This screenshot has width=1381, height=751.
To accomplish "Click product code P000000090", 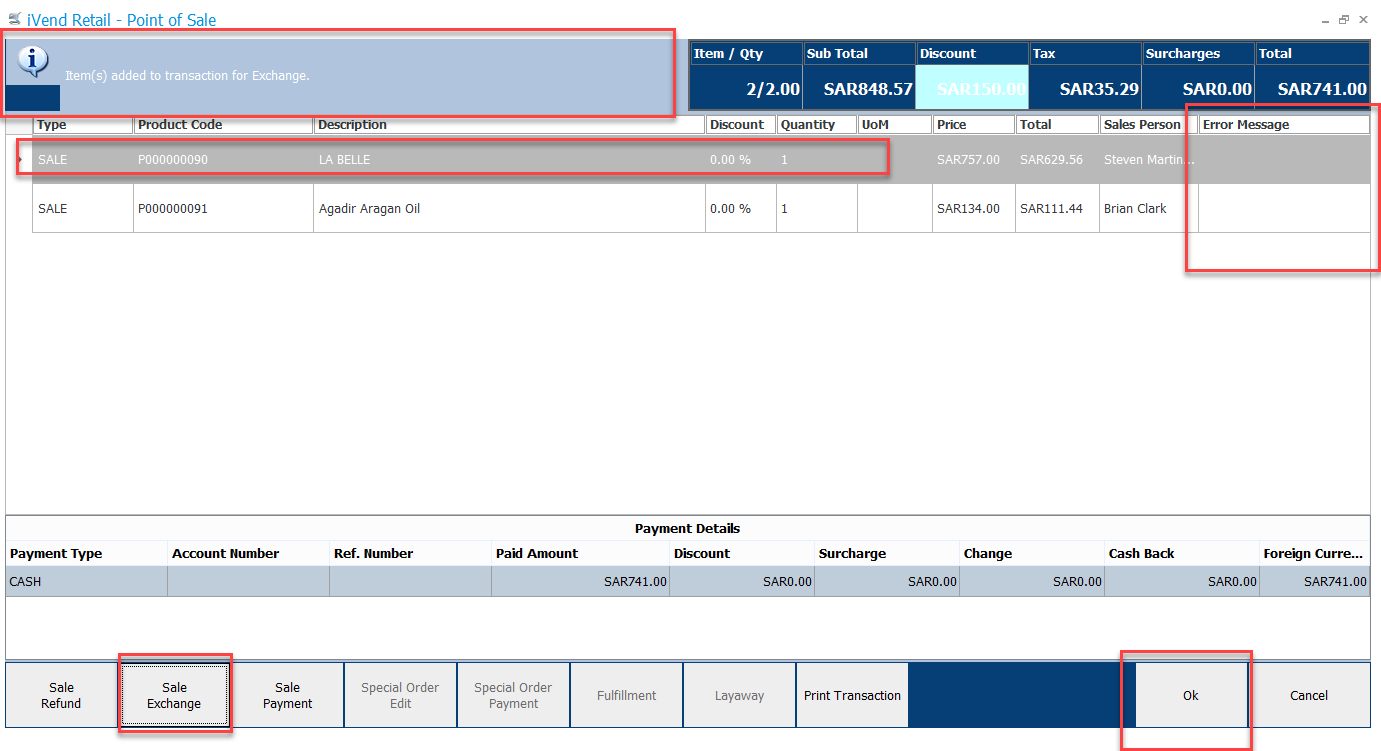I will pyautogui.click(x=173, y=159).
